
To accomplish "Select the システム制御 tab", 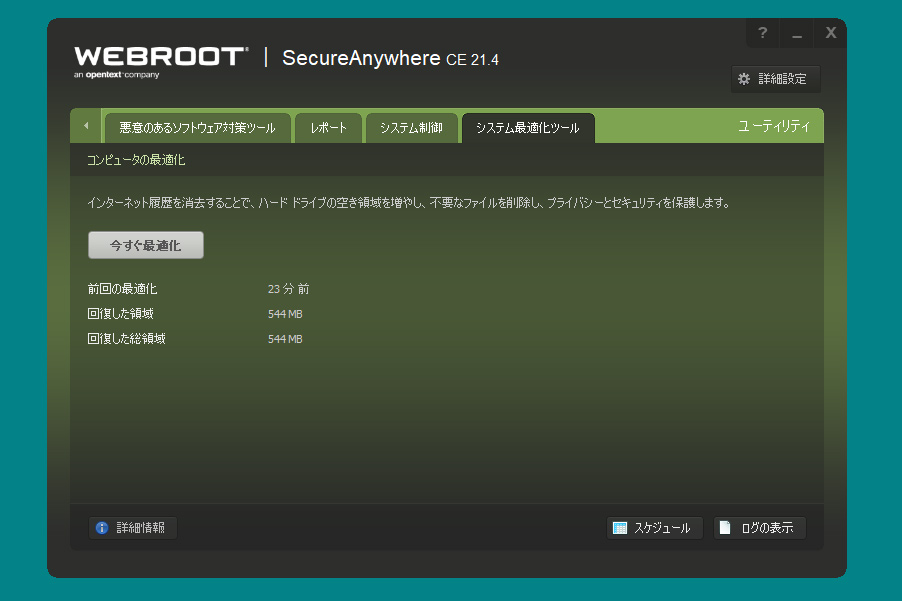I will pyautogui.click(x=411, y=128).
